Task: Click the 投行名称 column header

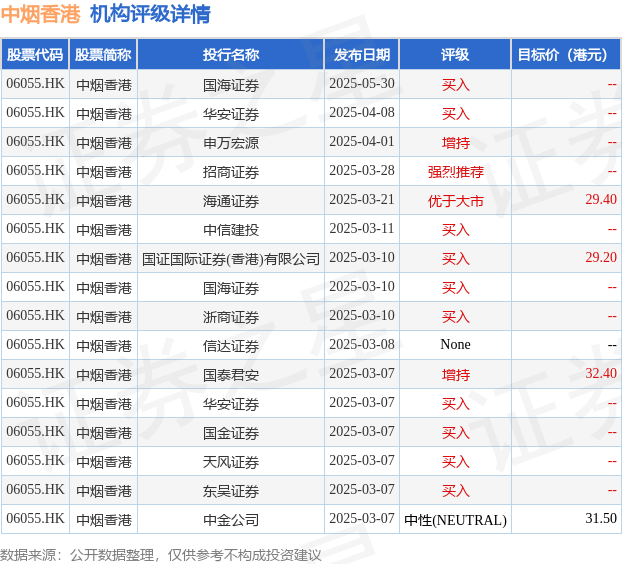Action: click(231, 54)
